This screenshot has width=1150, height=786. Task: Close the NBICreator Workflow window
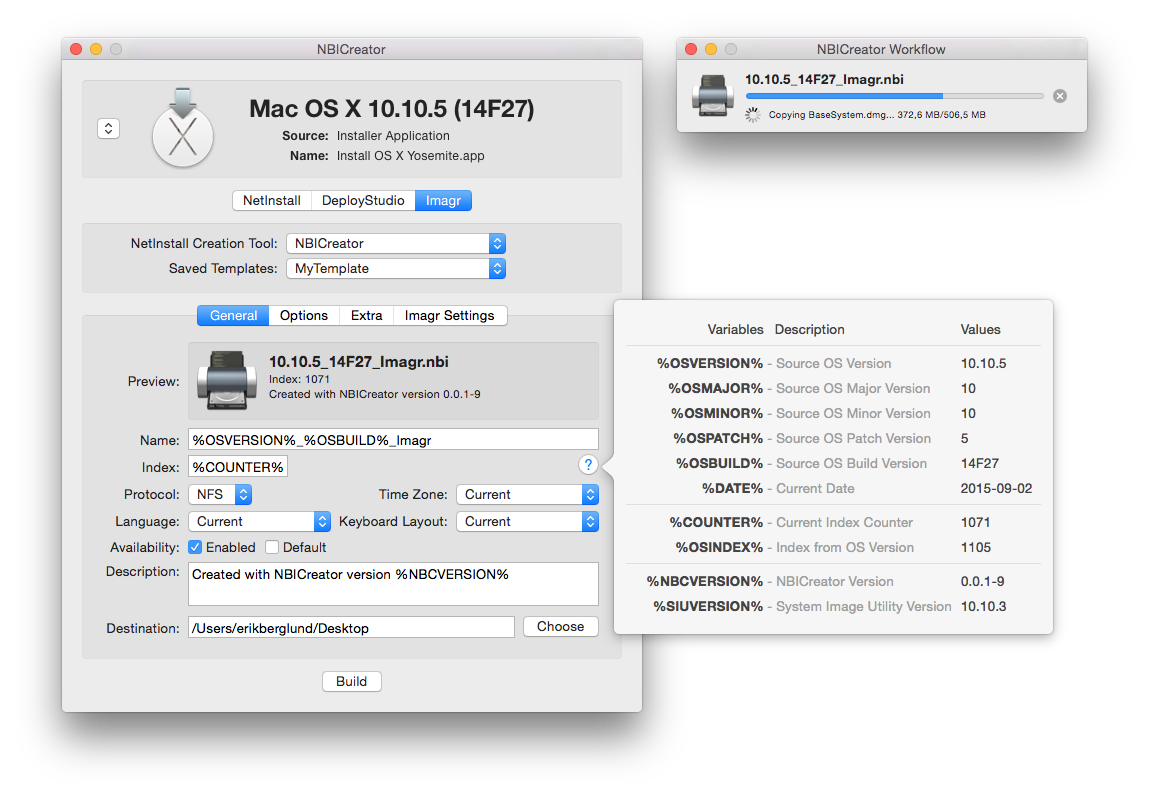pyautogui.click(x=691, y=49)
